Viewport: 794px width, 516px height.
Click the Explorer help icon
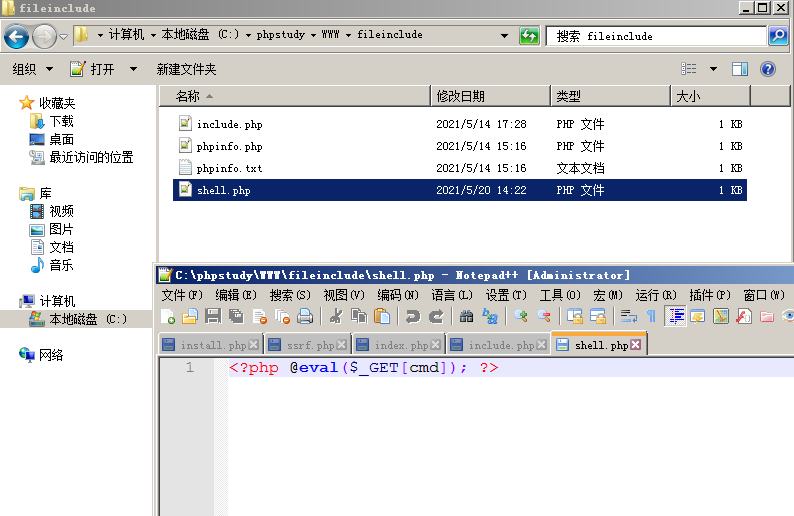(x=768, y=69)
